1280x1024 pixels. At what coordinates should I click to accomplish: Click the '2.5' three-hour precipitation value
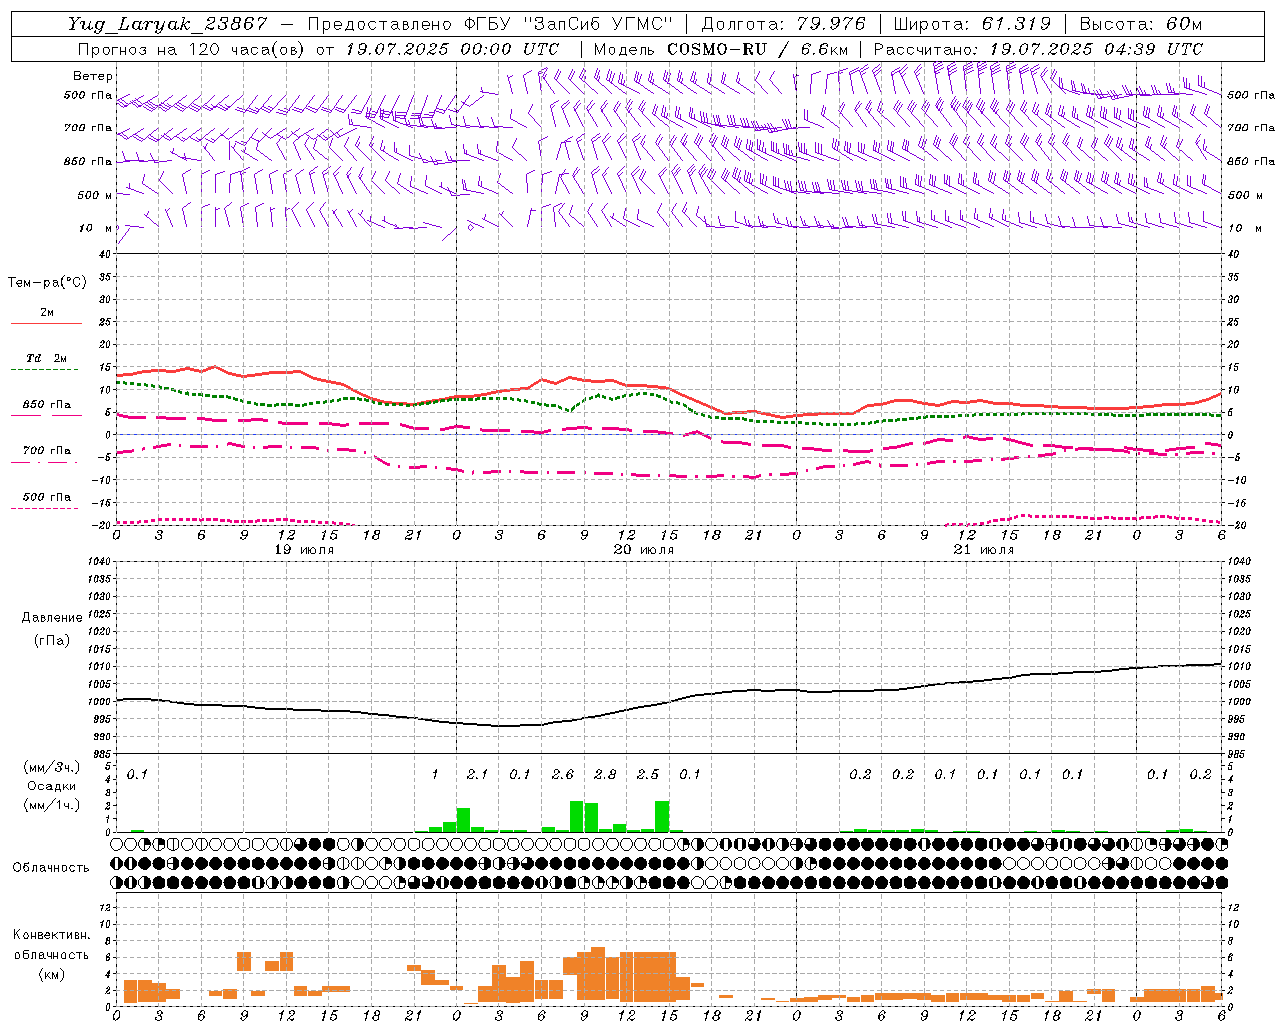click(x=647, y=775)
